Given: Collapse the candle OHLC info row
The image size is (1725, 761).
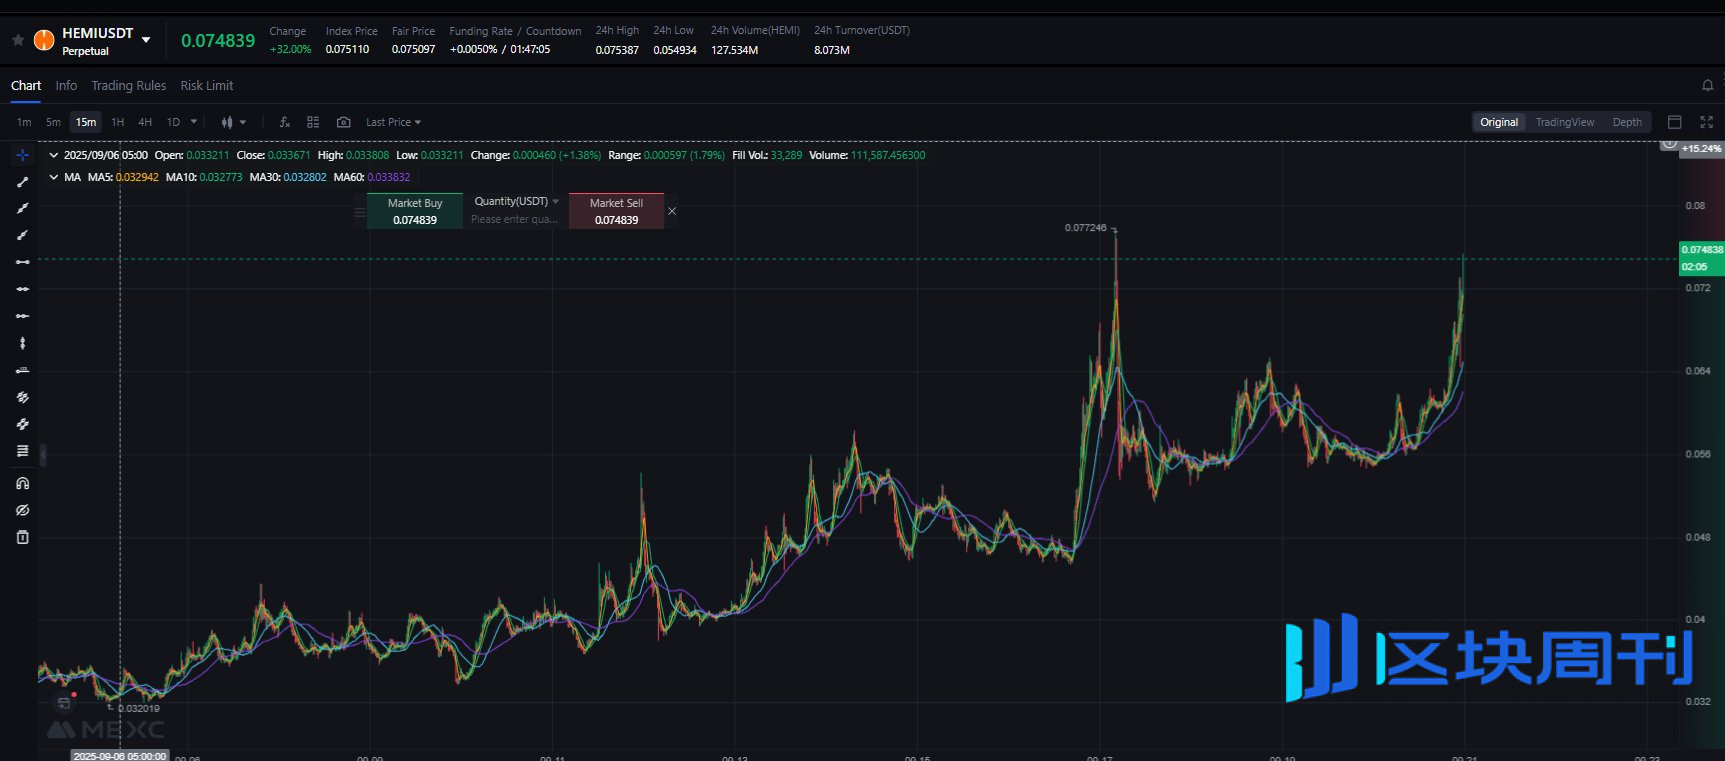Looking at the screenshot, I should point(53,155).
